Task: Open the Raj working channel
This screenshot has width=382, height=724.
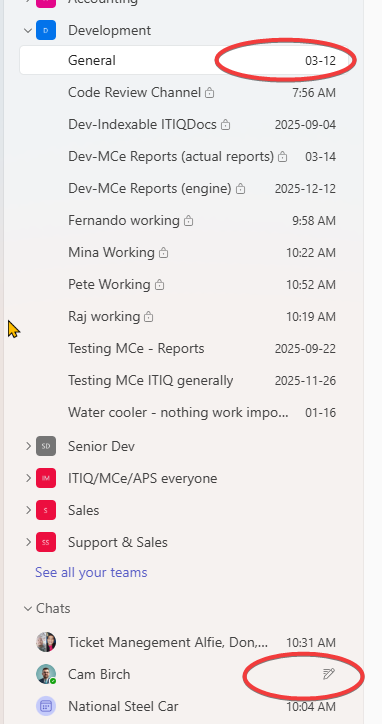Action: point(104,317)
